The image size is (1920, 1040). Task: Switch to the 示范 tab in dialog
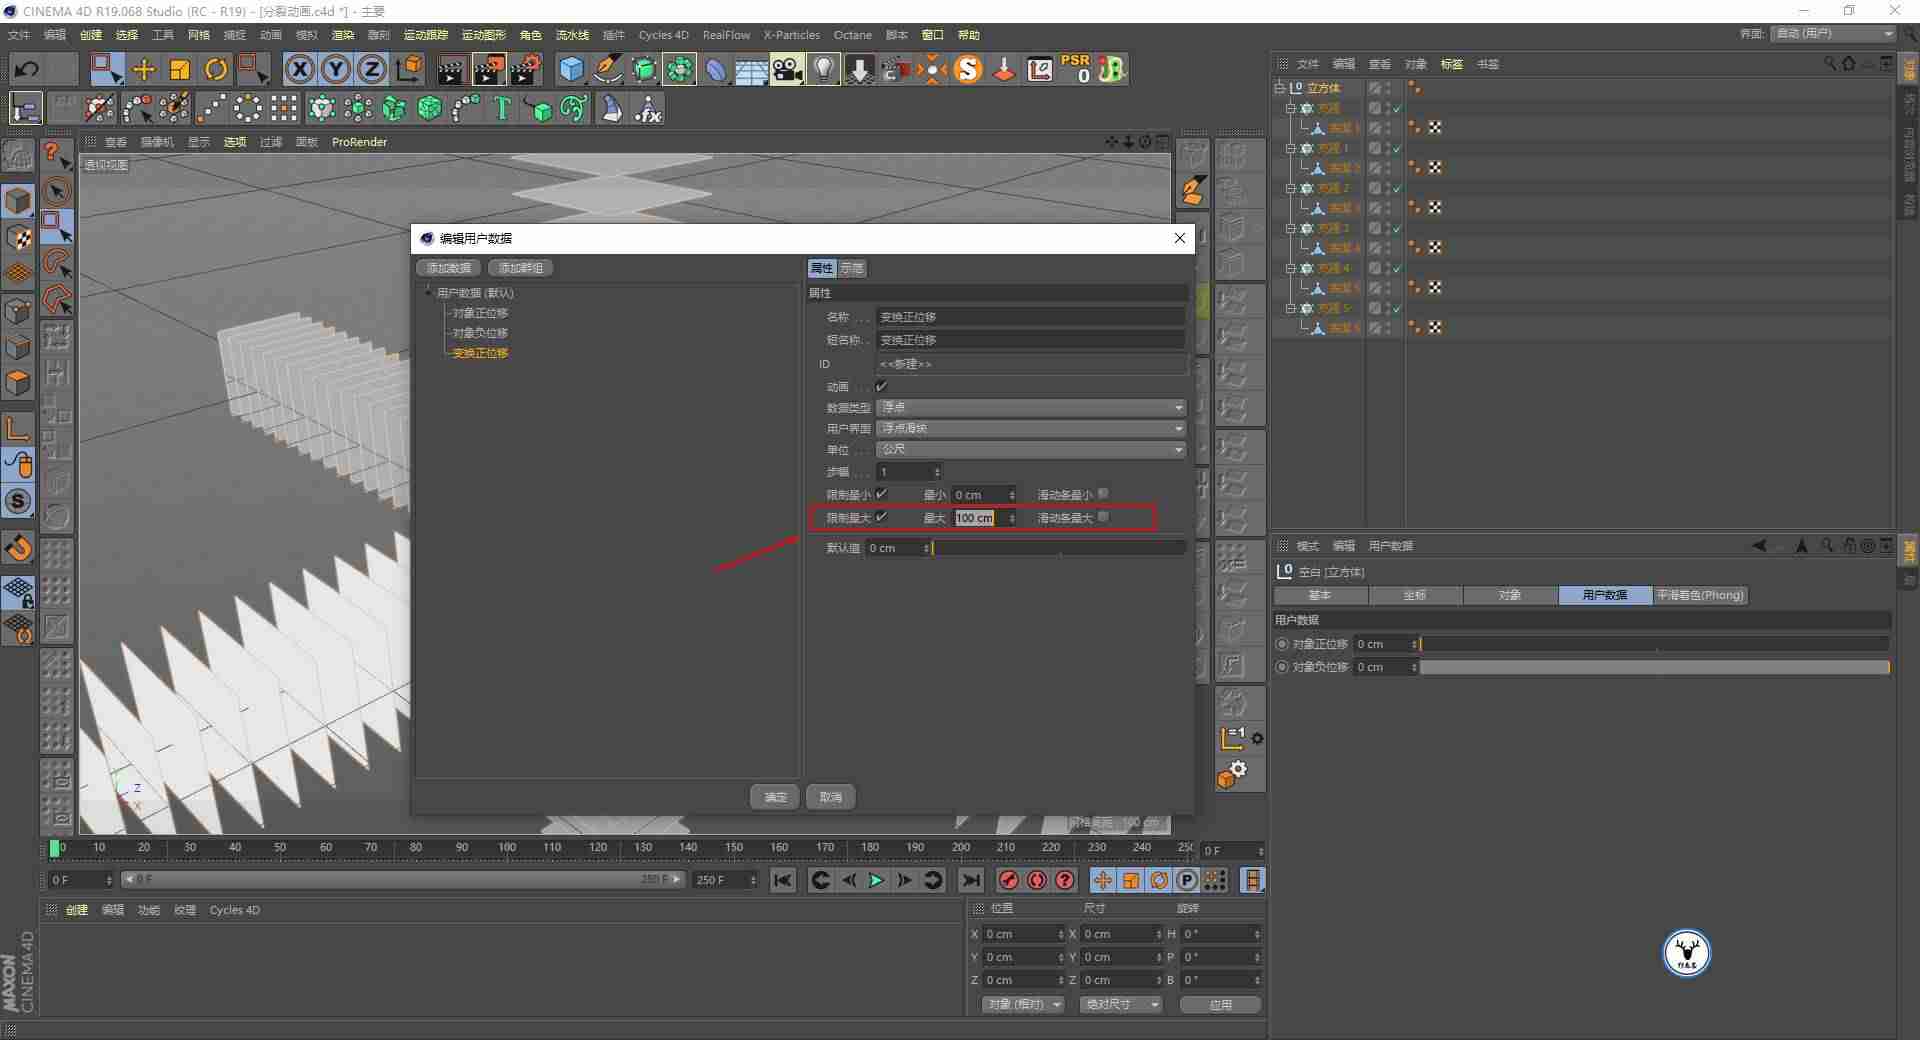(x=852, y=268)
